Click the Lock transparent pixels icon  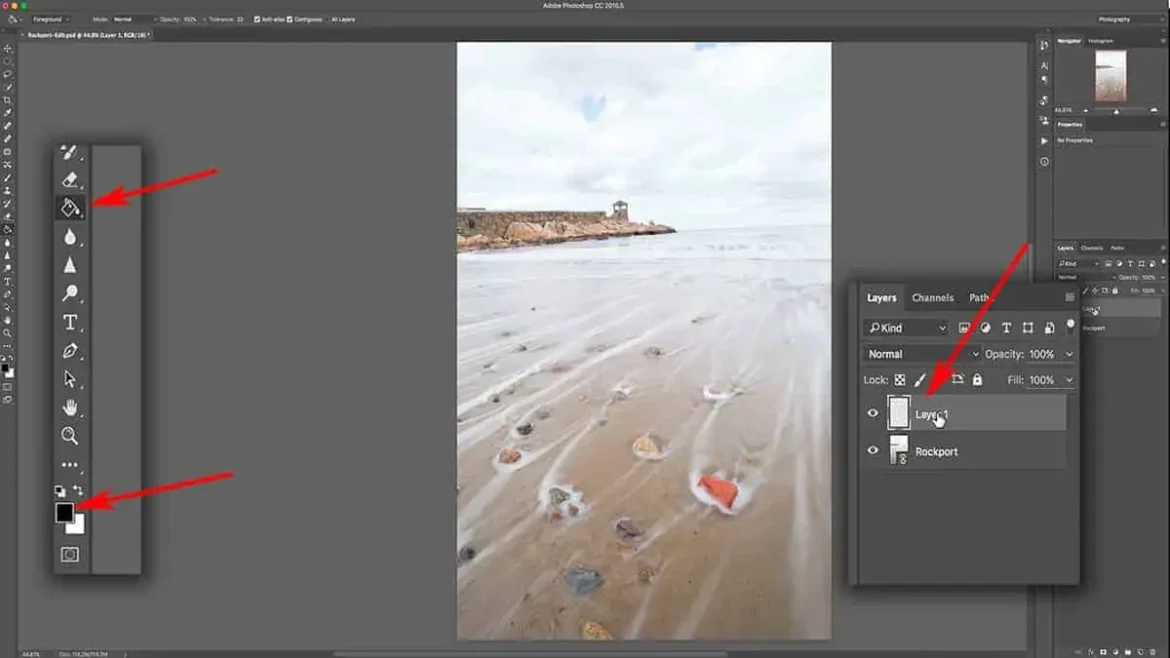[900, 380]
